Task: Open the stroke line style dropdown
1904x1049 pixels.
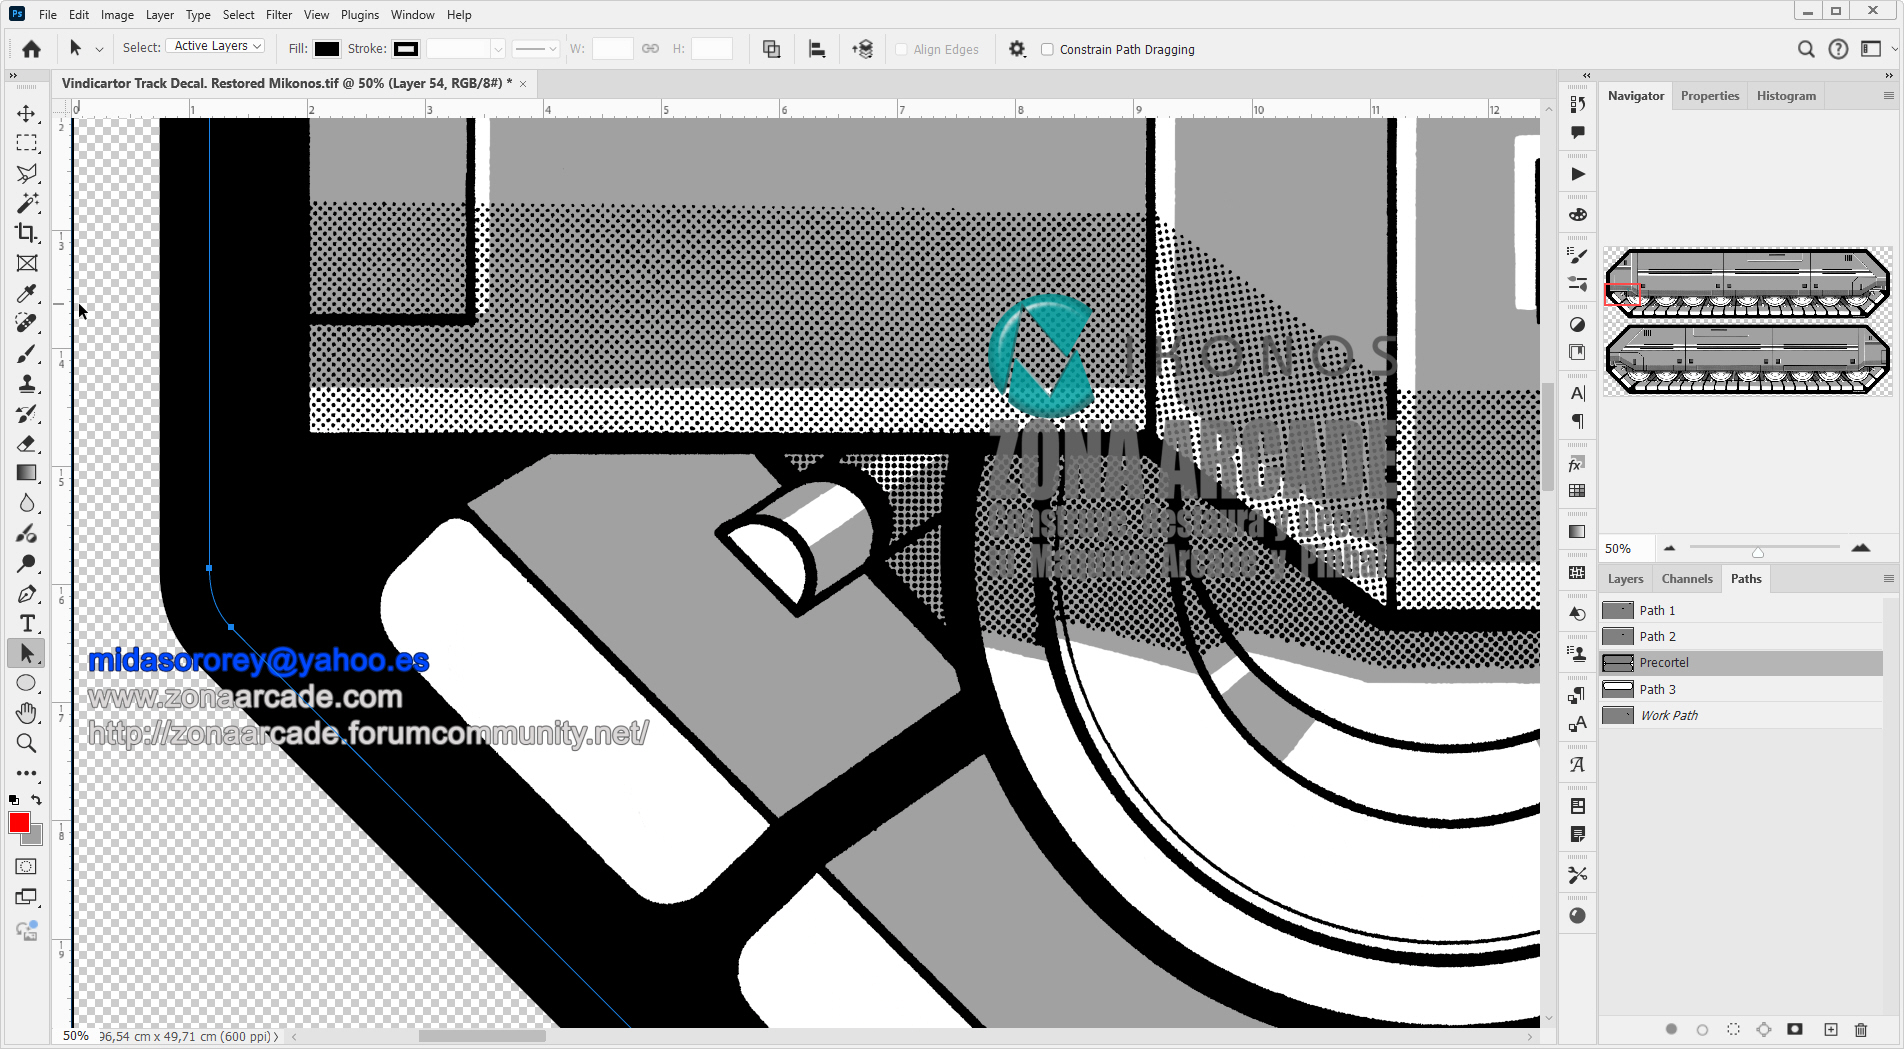Action: (x=536, y=49)
